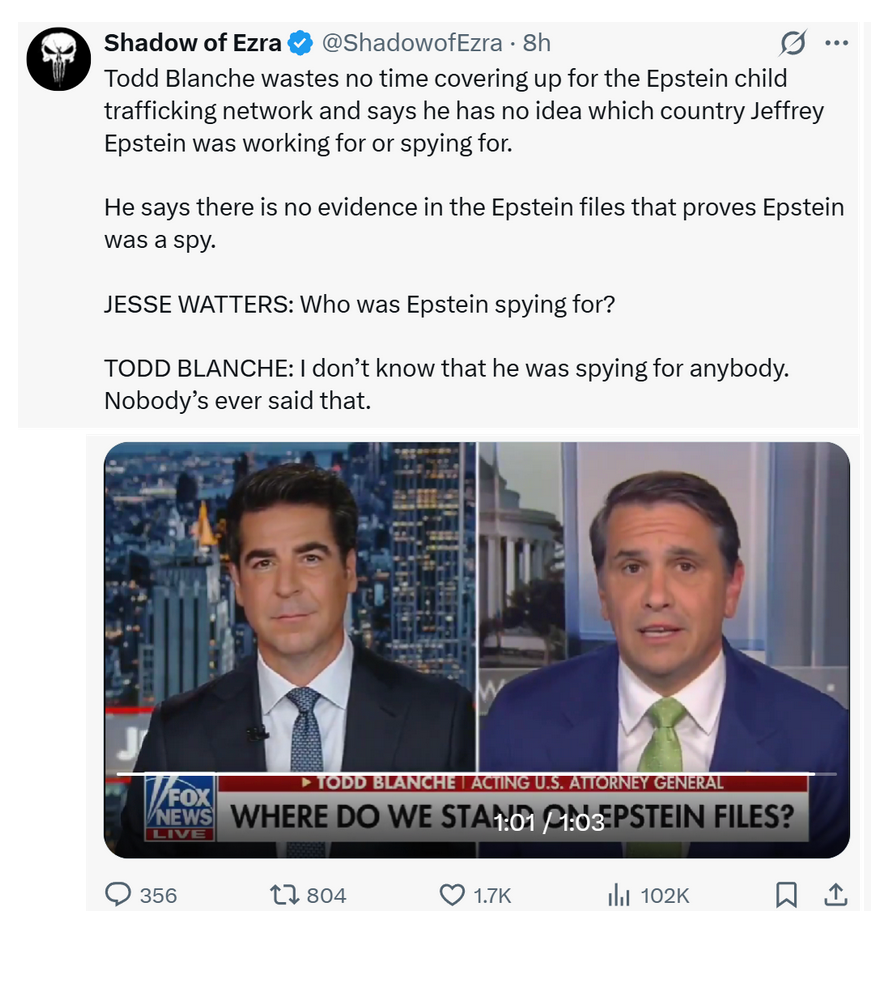Viewport: 880px width, 994px height.
Task: Click the reply speech bubble icon
Action: point(119,895)
